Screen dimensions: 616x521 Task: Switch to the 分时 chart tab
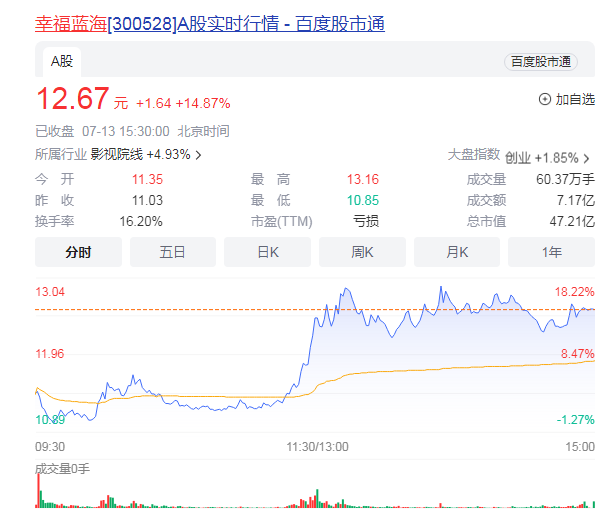(78, 252)
